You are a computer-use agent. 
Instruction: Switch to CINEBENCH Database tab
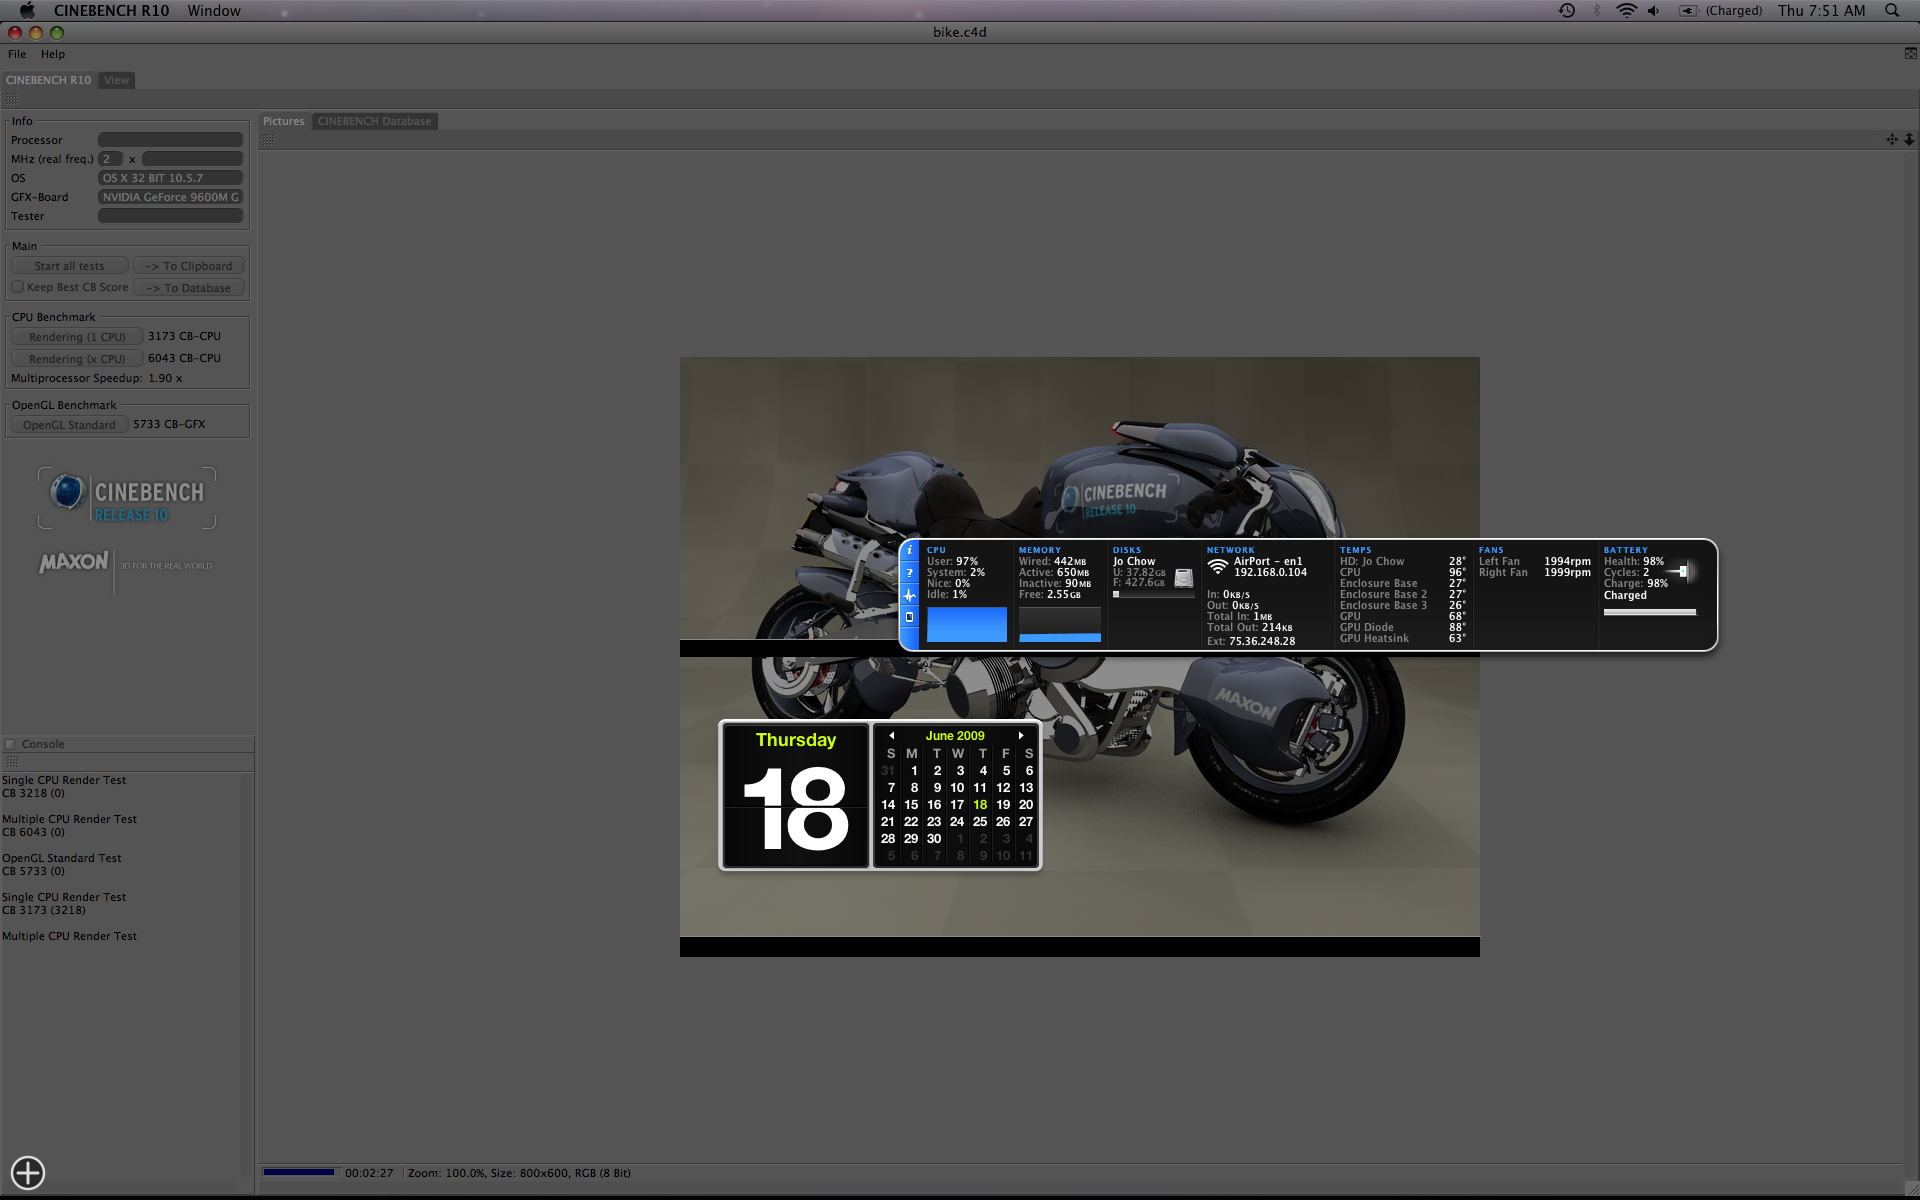(374, 121)
